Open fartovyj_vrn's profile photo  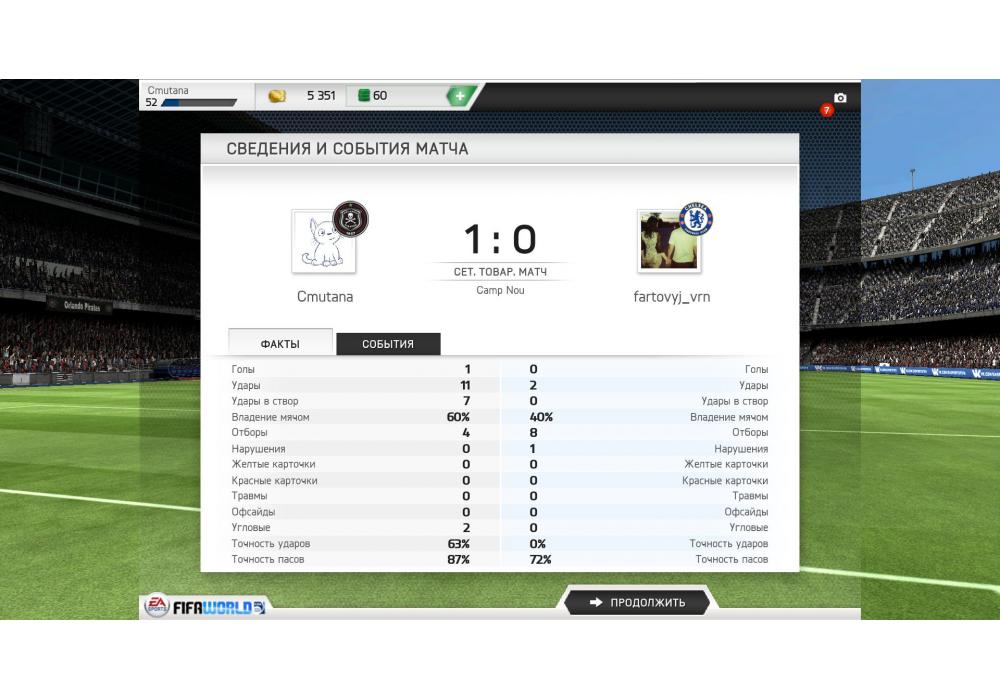click(669, 242)
